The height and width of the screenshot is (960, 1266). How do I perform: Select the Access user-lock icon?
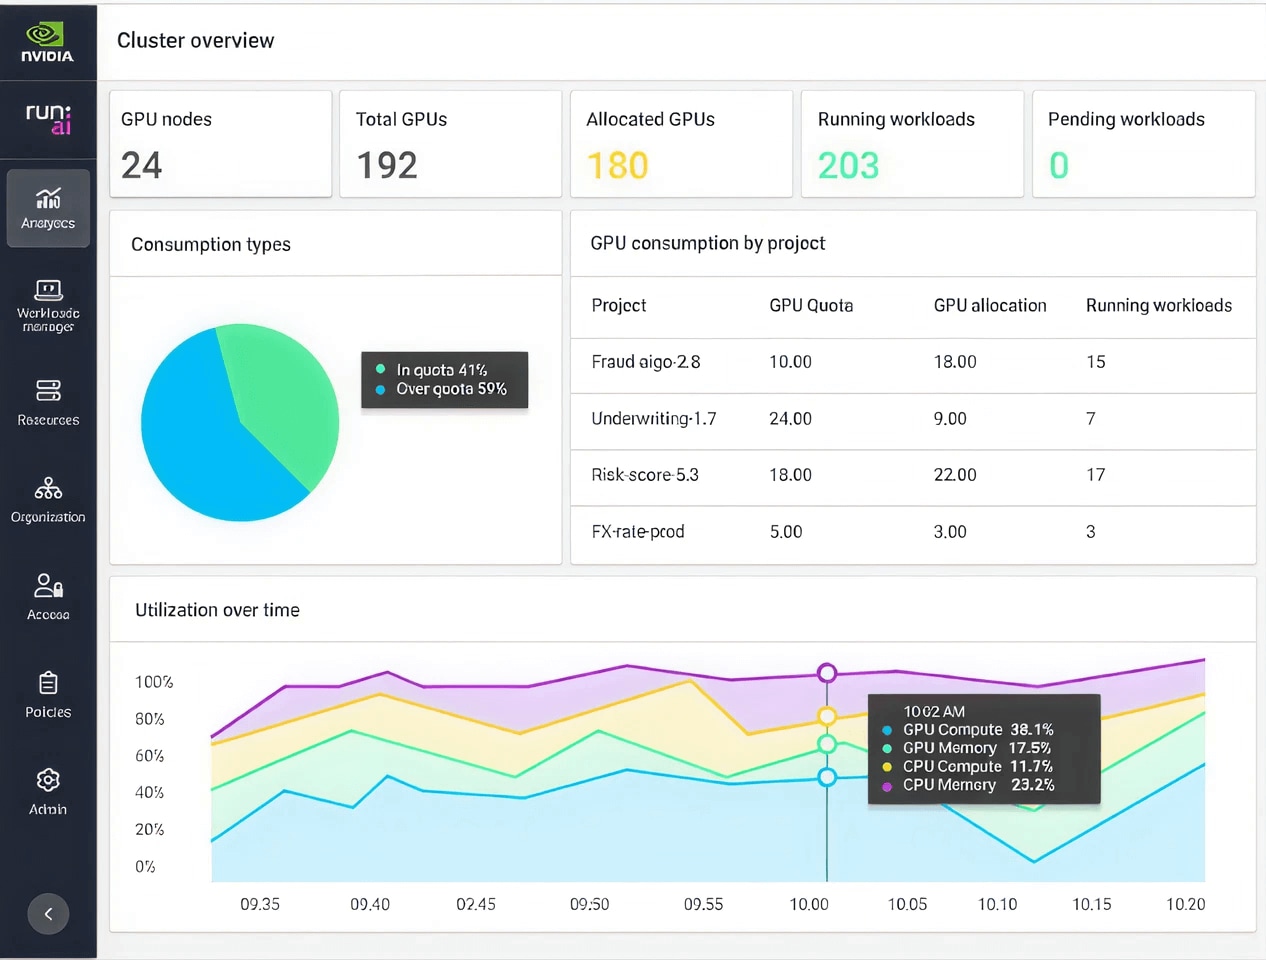click(x=48, y=585)
